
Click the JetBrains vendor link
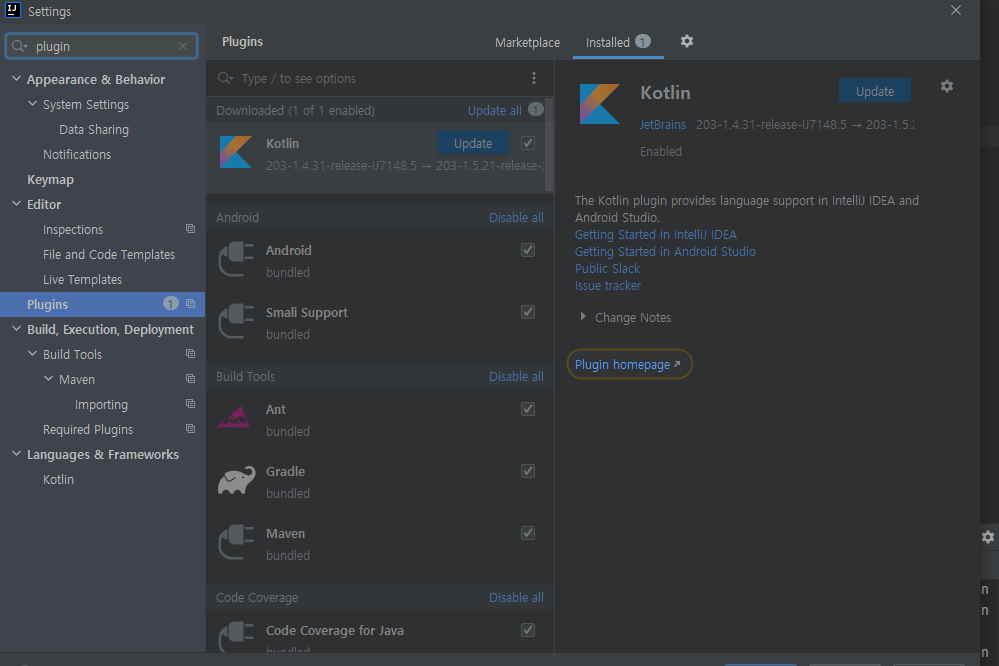(x=663, y=125)
